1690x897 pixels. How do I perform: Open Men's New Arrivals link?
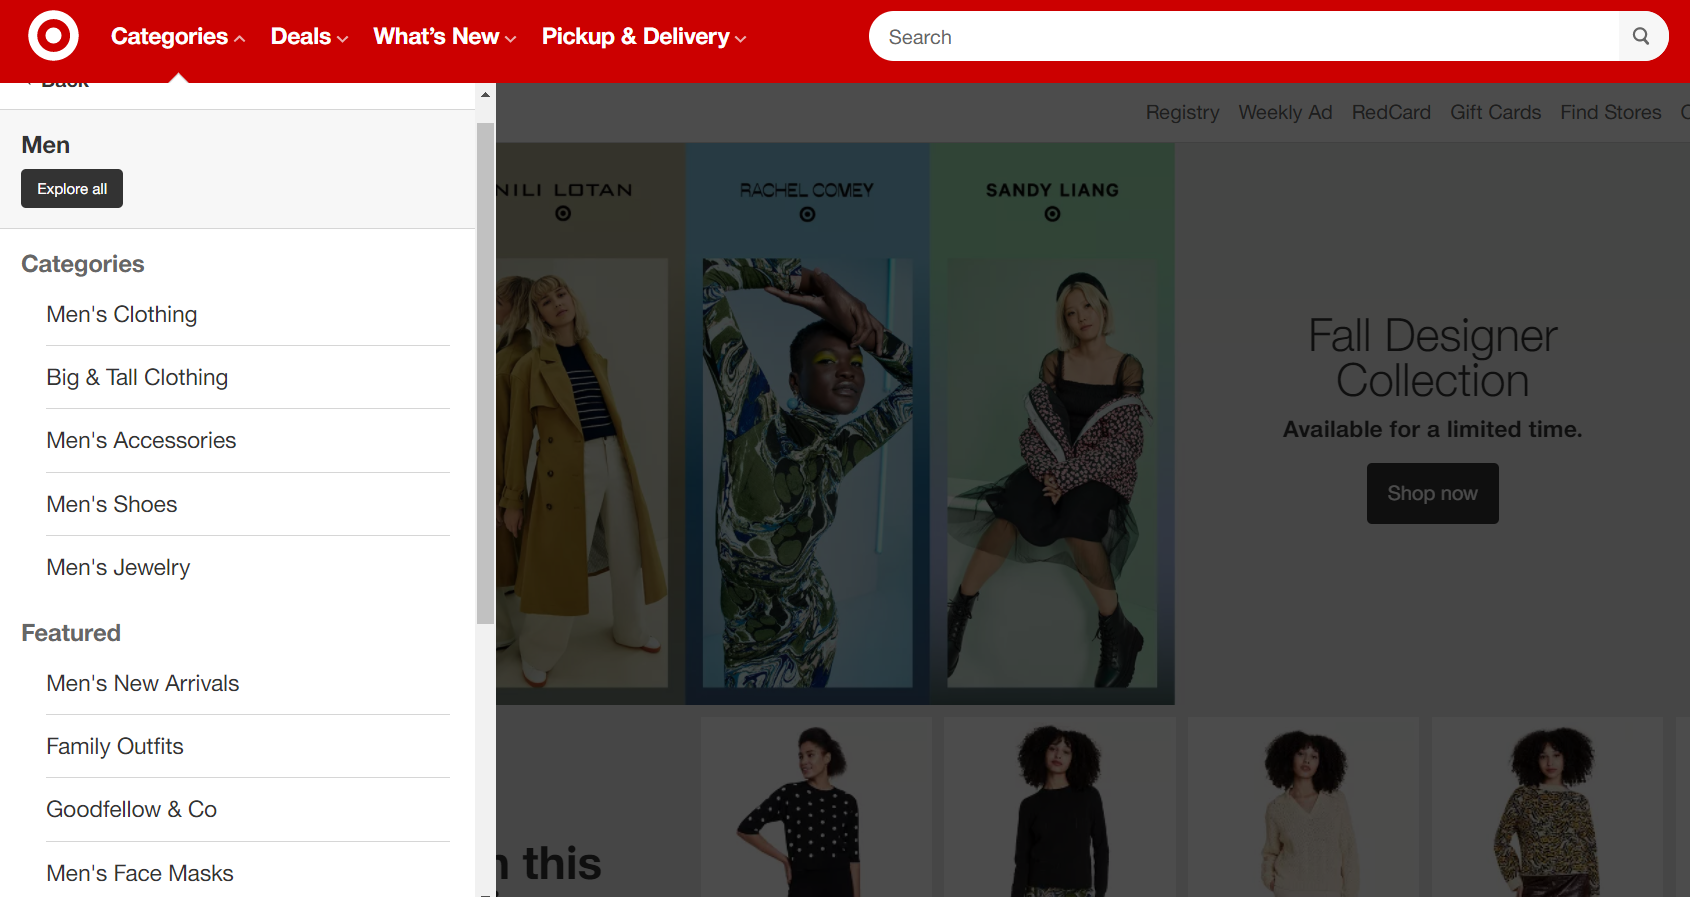point(248,683)
